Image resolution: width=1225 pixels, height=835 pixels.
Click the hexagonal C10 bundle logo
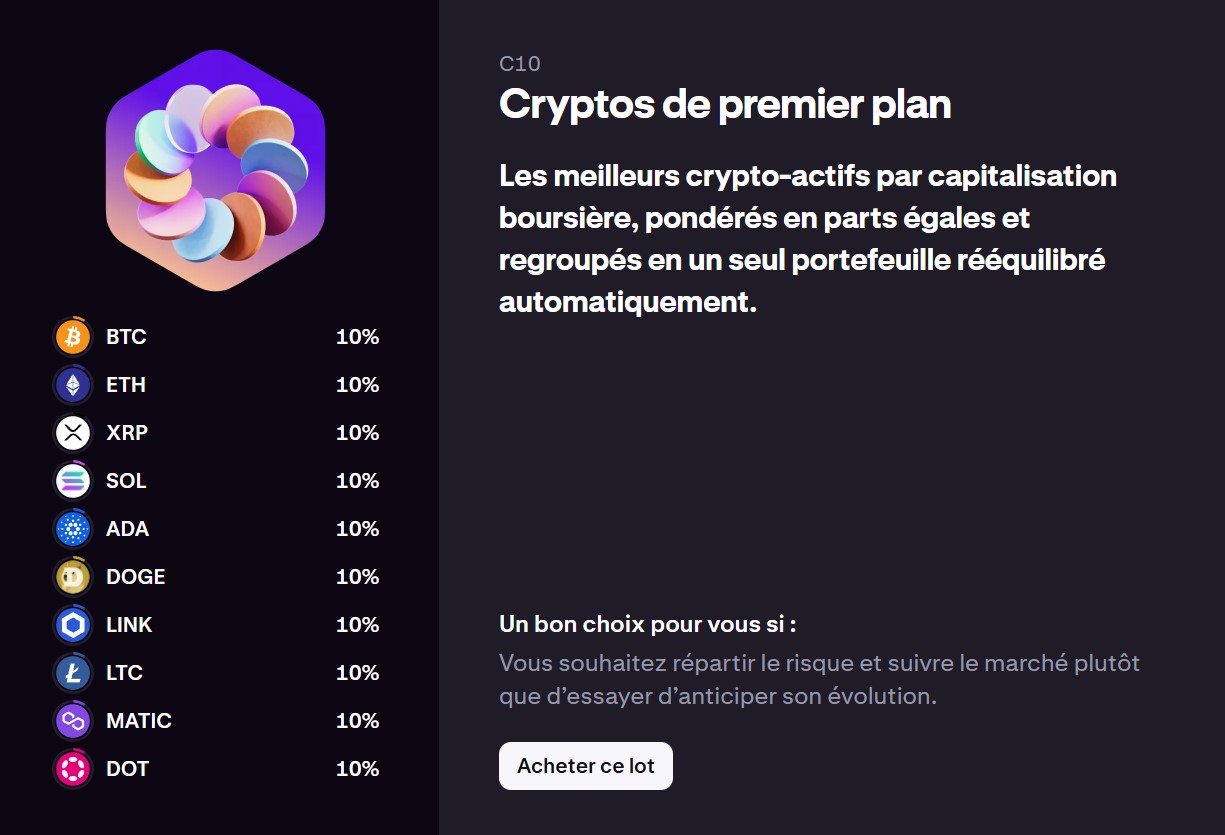[215, 170]
